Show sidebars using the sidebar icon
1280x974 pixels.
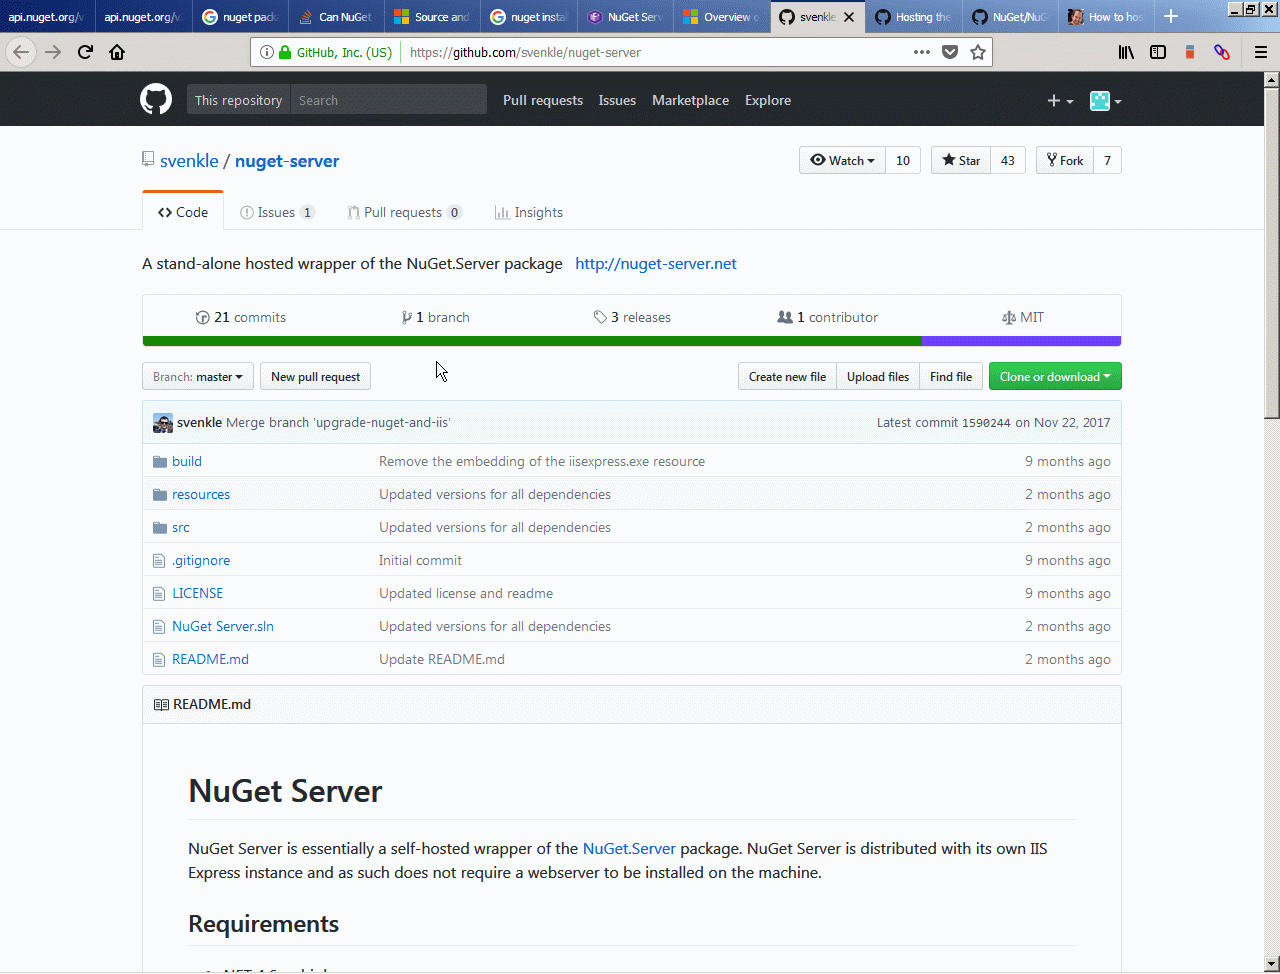pos(1158,52)
